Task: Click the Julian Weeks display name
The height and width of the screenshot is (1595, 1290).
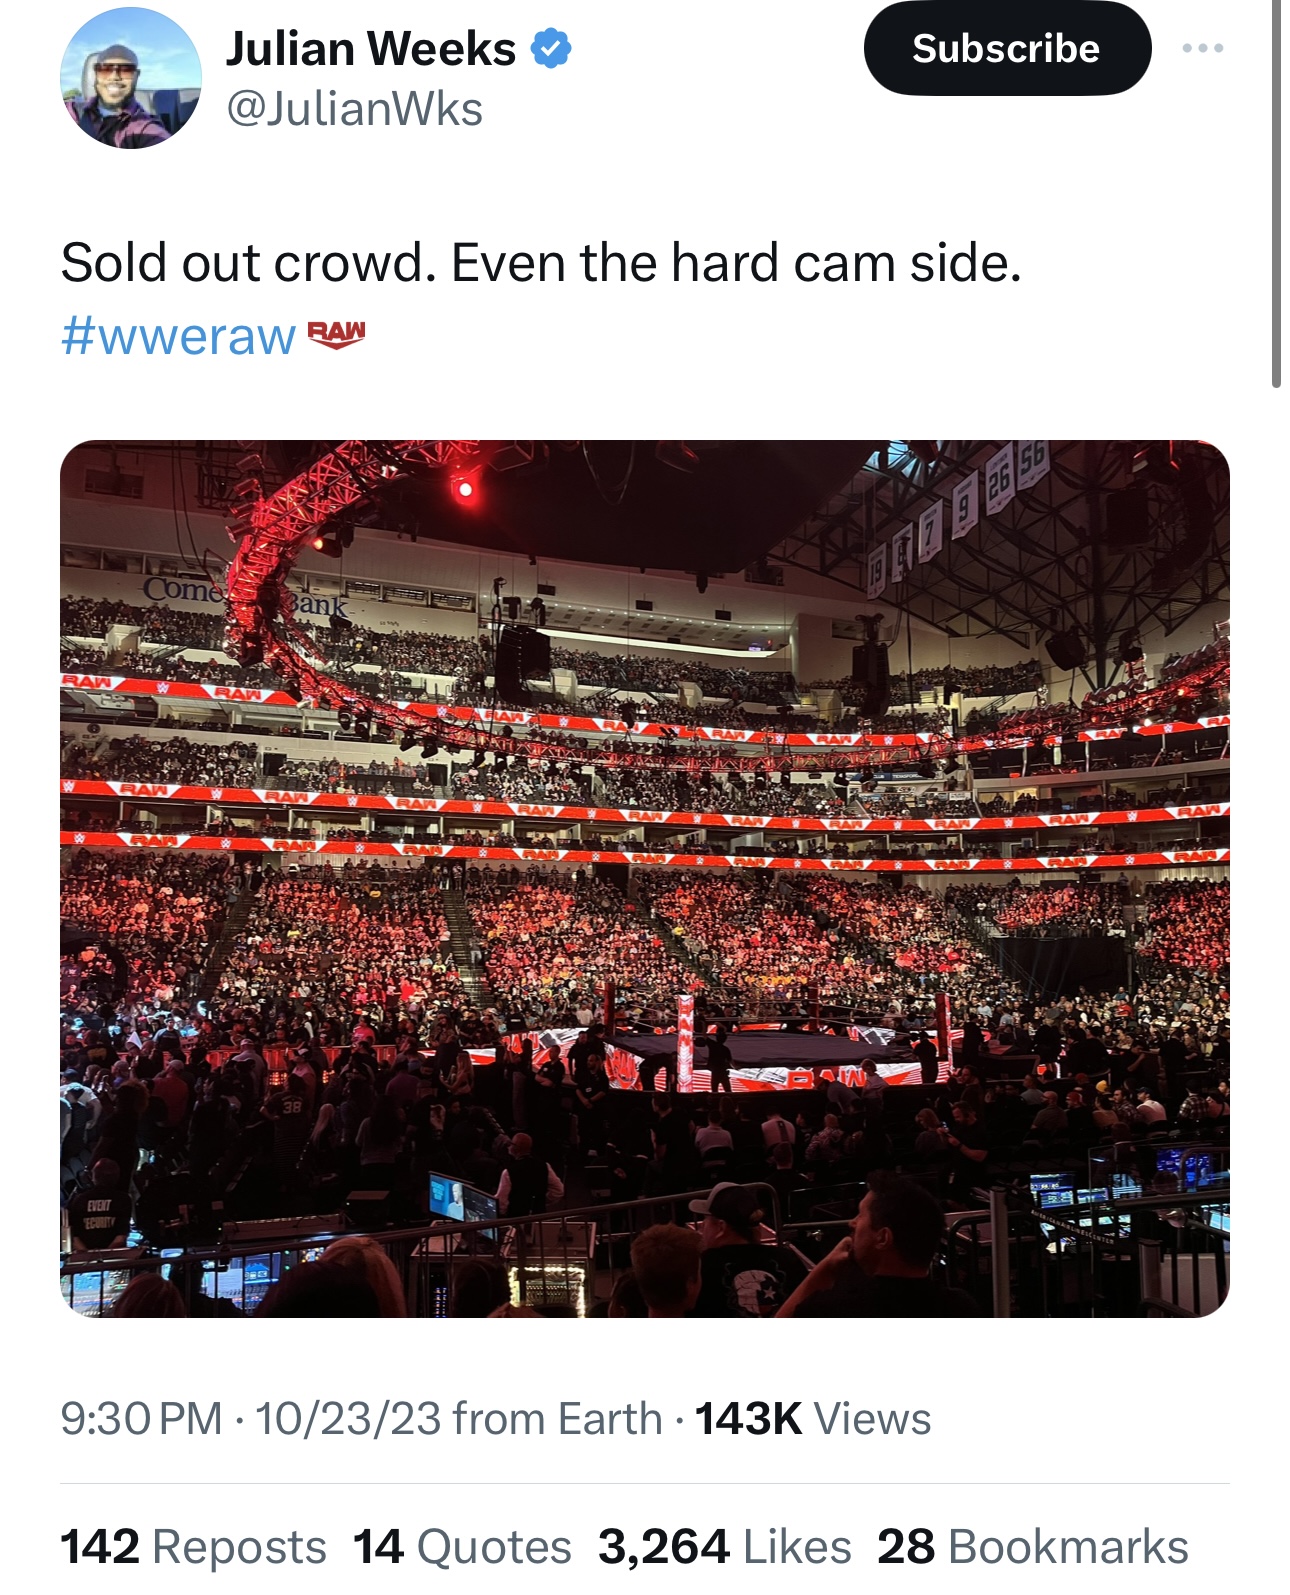Action: point(370,48)
